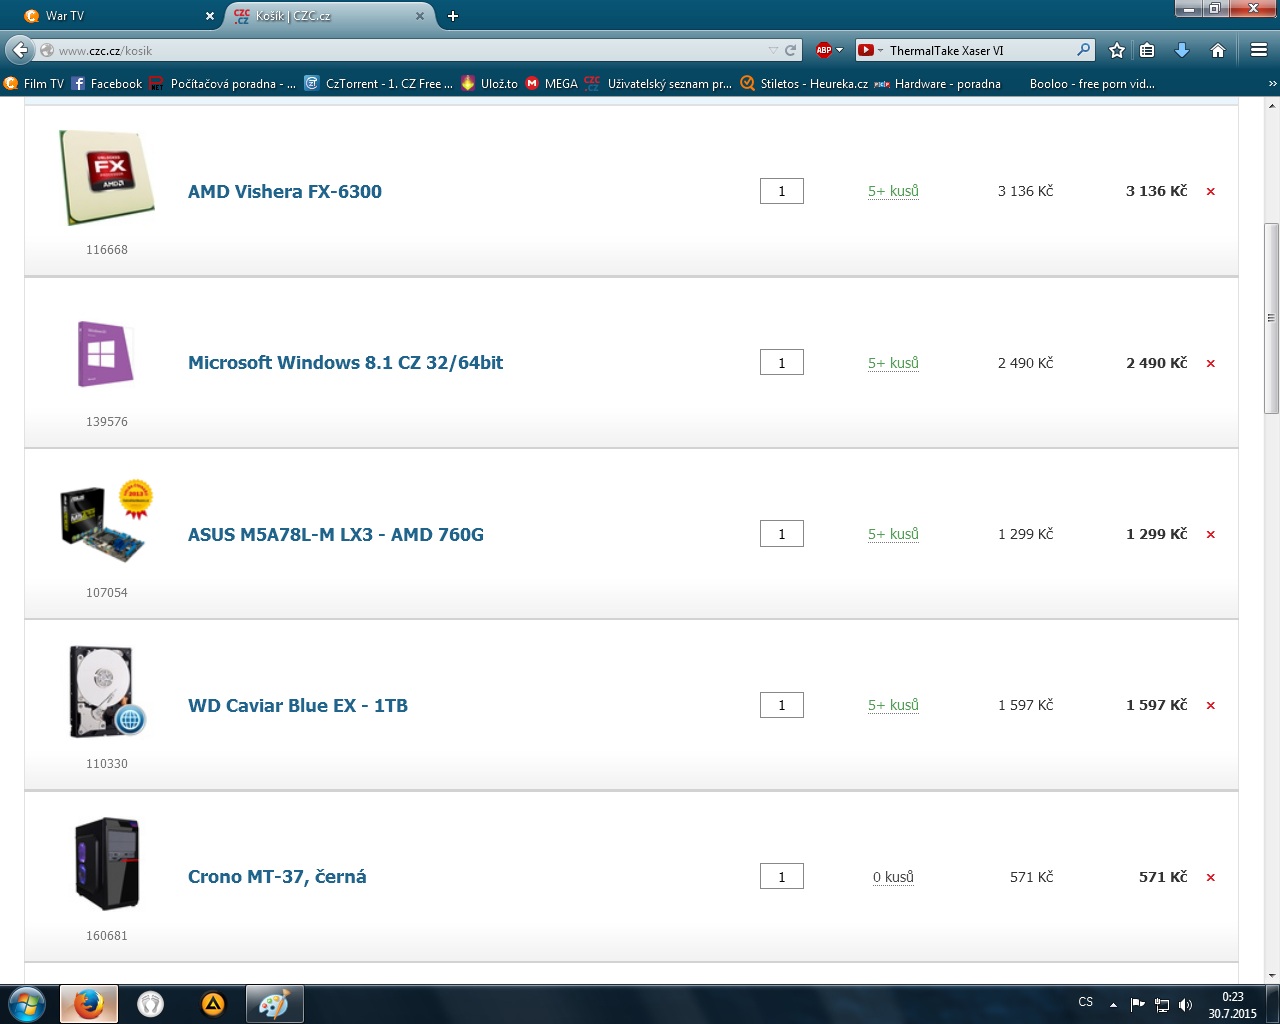Open the Crono MT-37, černá product link
The height and width of the screenshot is (1024, 1280).
pos(277,877)
